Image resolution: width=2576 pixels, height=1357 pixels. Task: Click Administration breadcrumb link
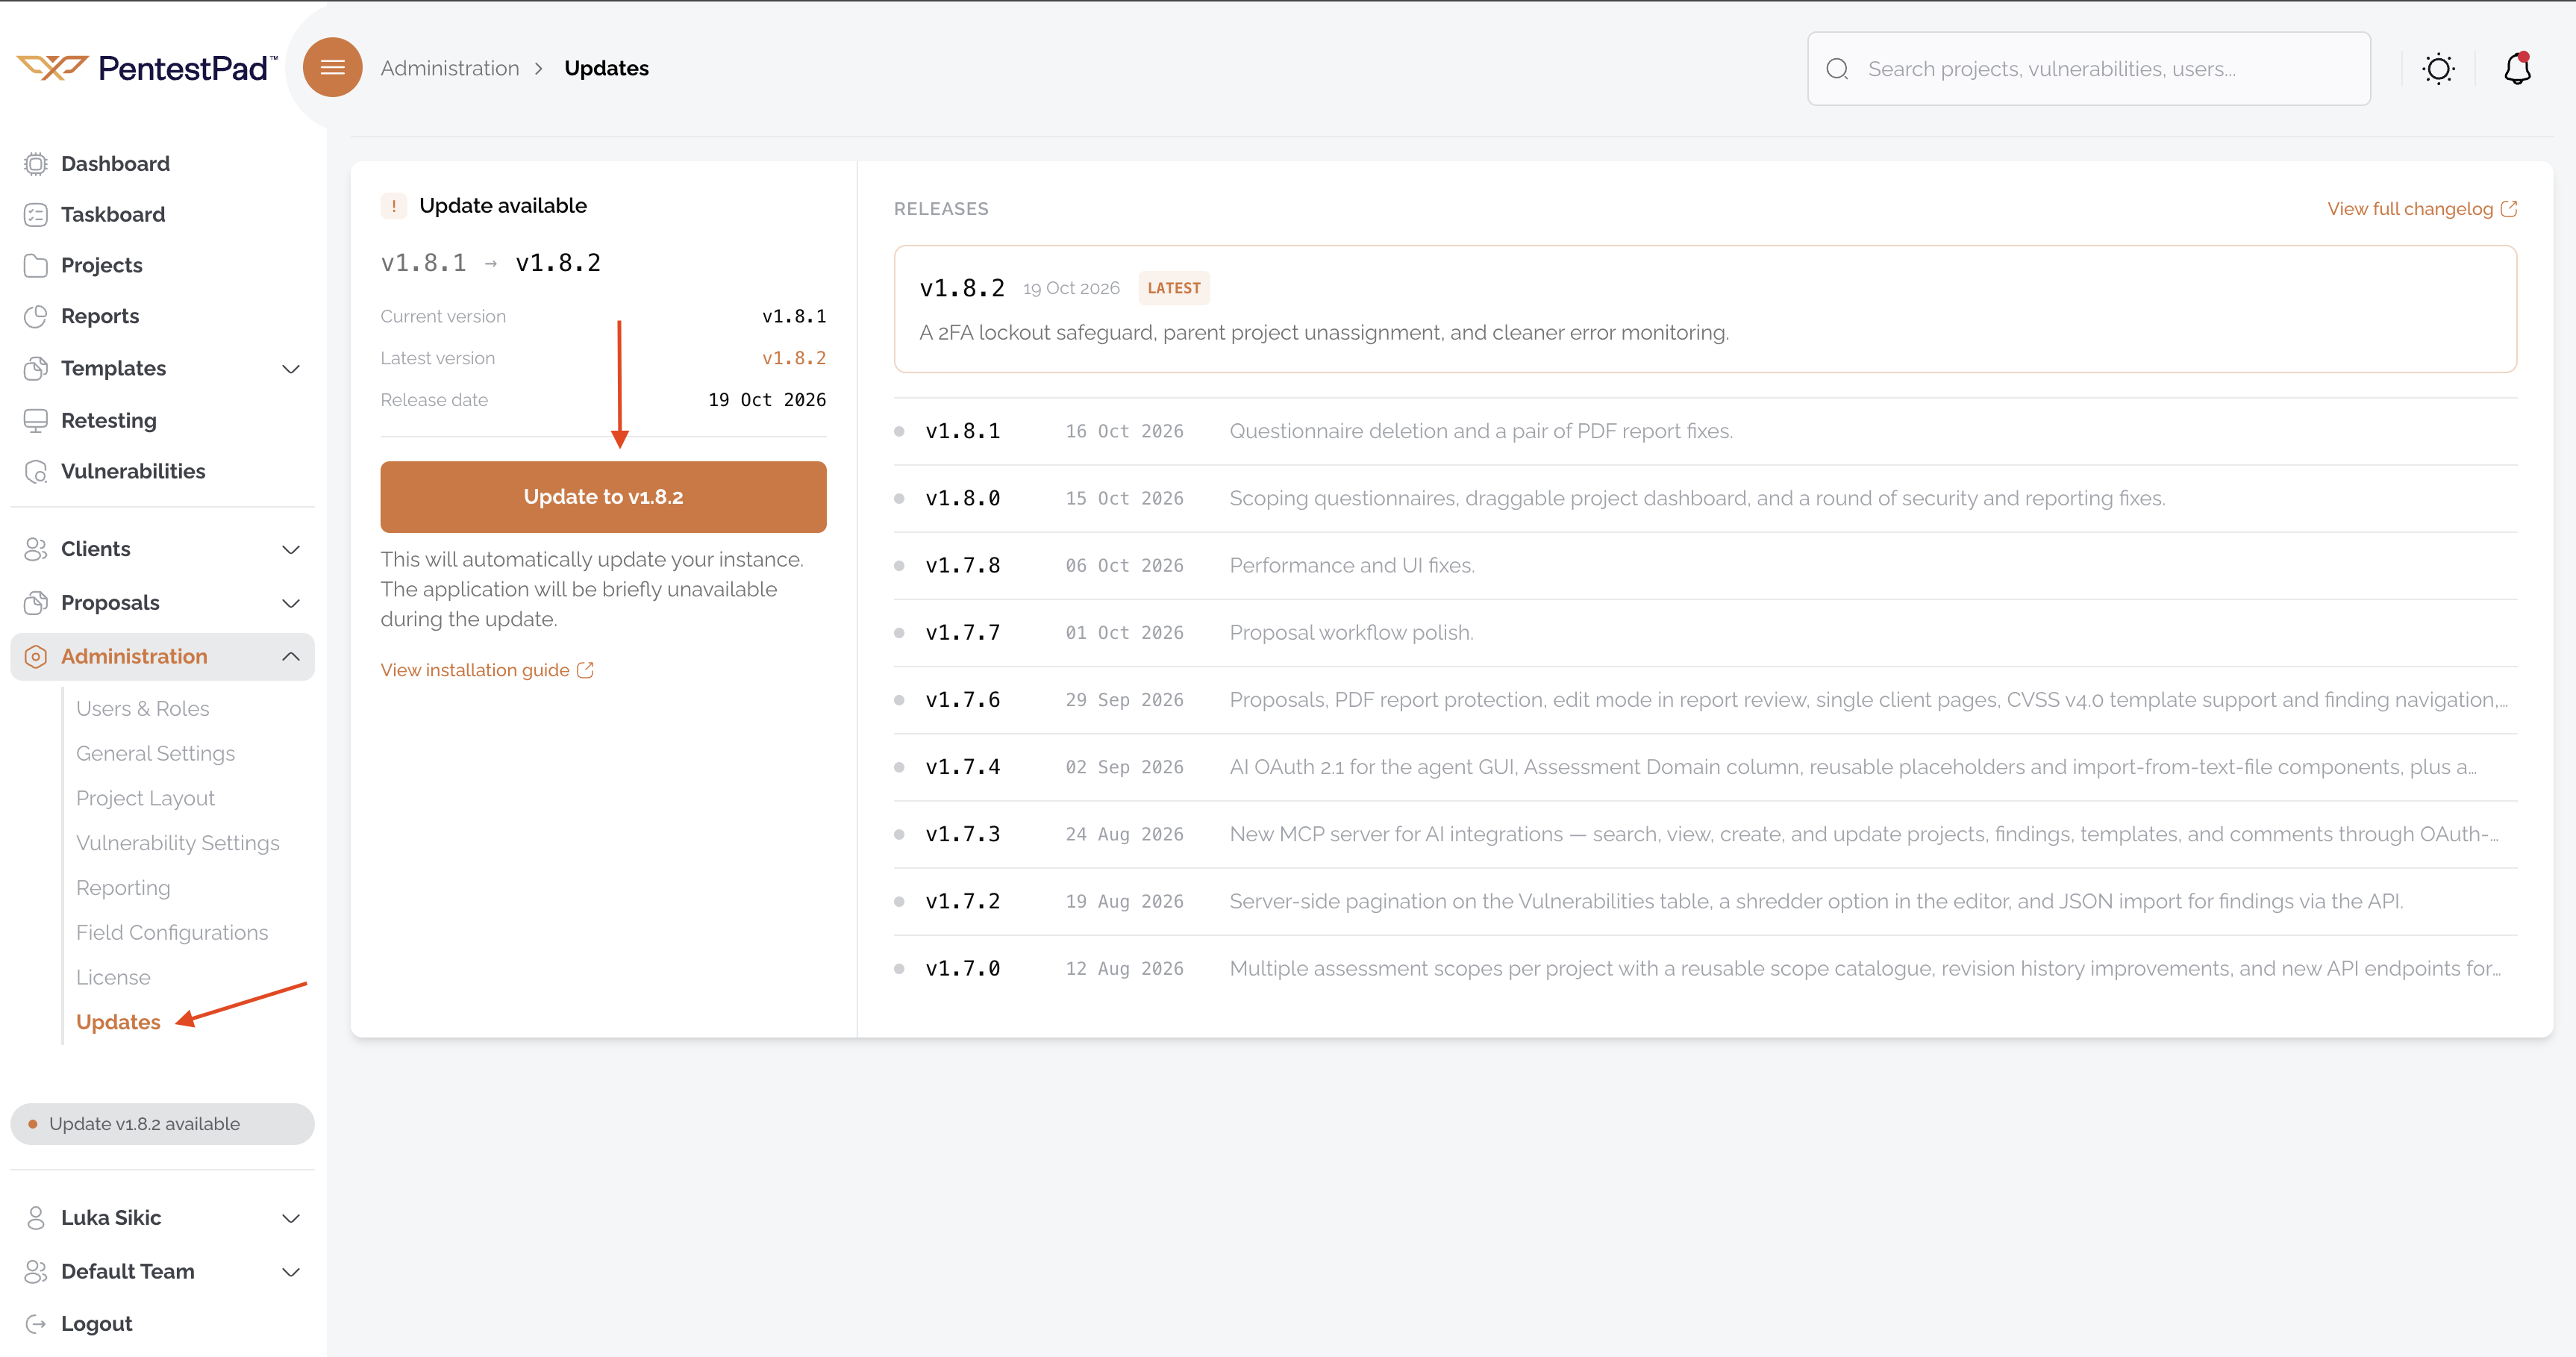click(x=450, y=68)
